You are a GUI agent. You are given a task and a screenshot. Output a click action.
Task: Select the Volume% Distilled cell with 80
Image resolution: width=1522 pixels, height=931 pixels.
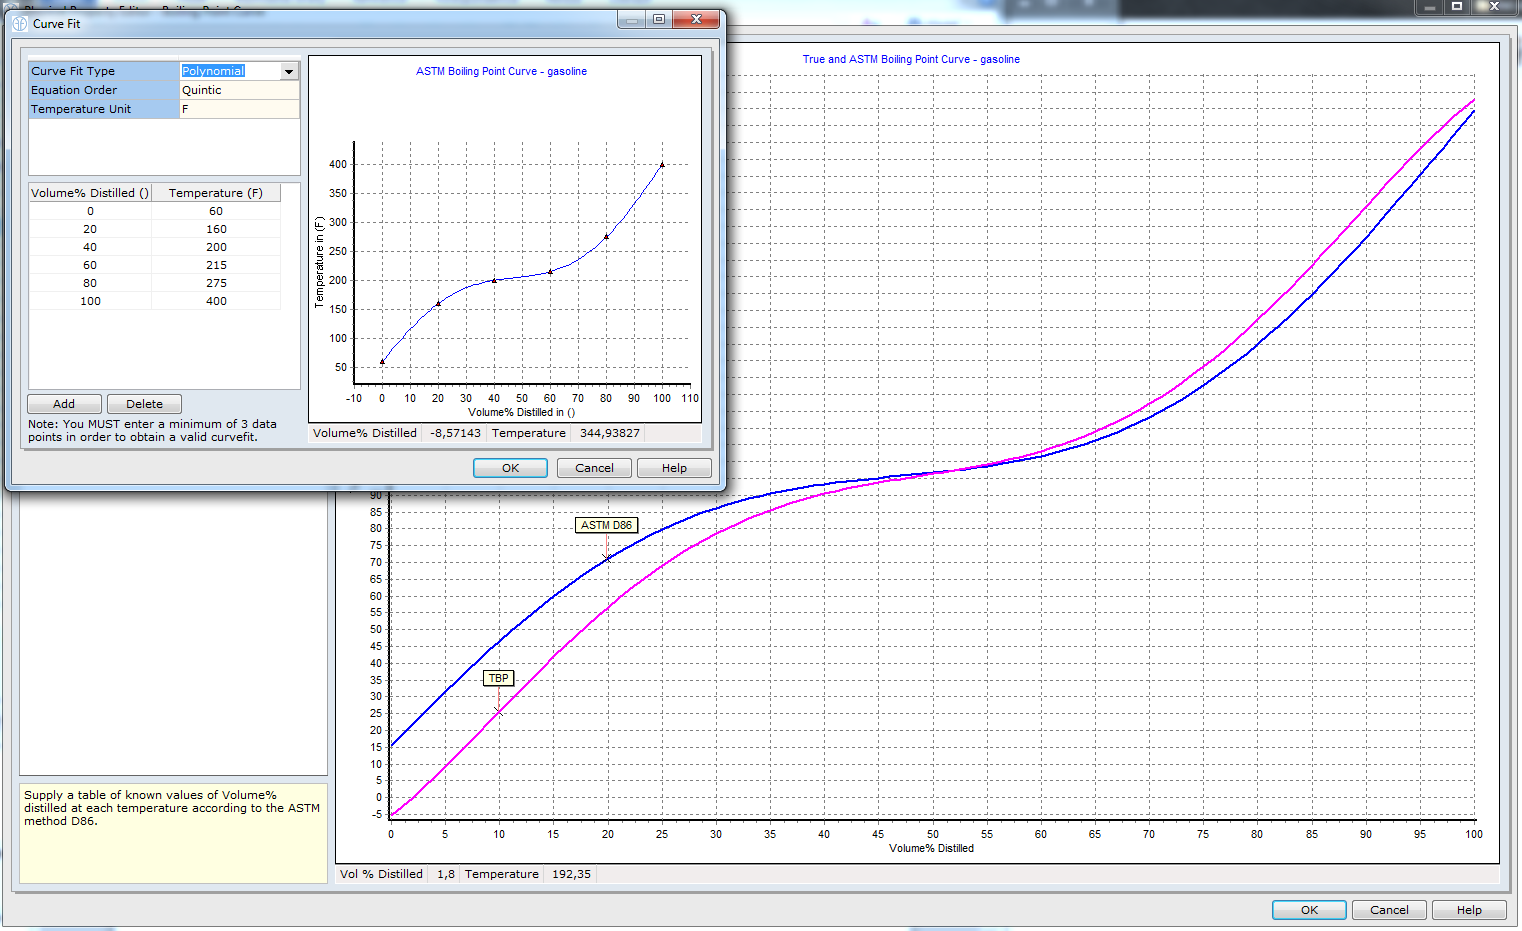tap(90, 283)
